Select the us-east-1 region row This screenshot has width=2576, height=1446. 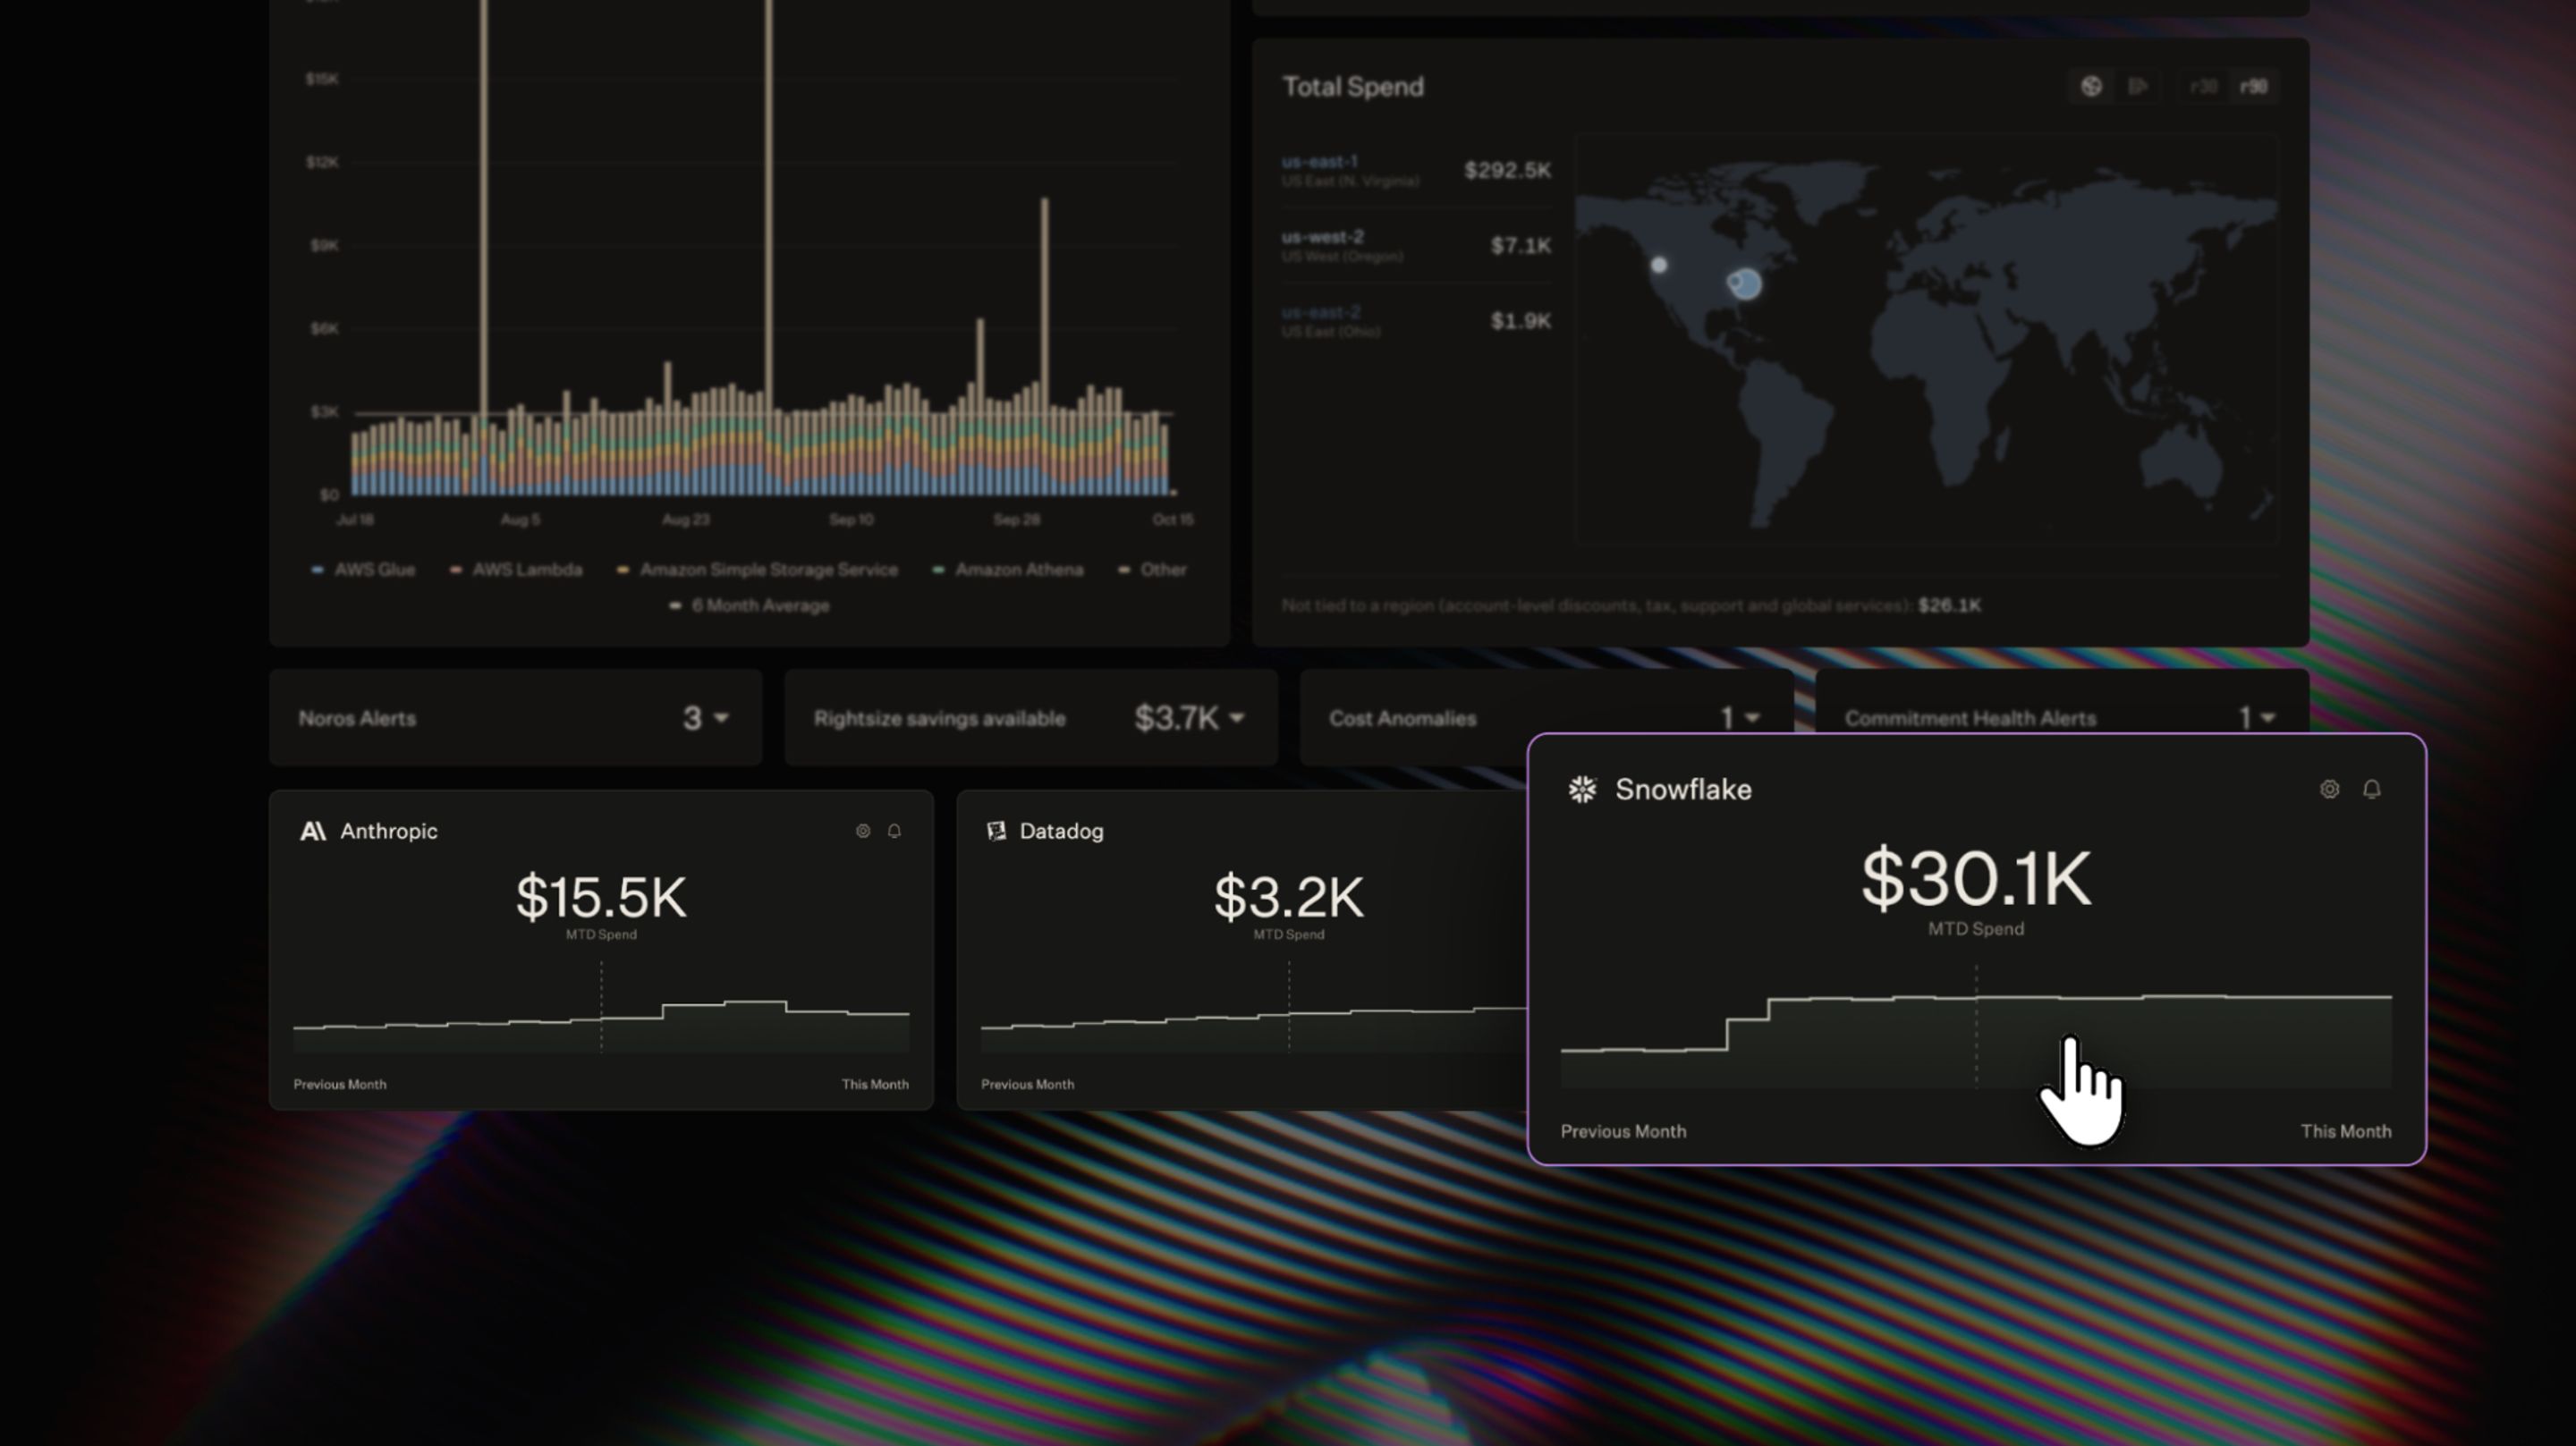tap(1416, 170)
